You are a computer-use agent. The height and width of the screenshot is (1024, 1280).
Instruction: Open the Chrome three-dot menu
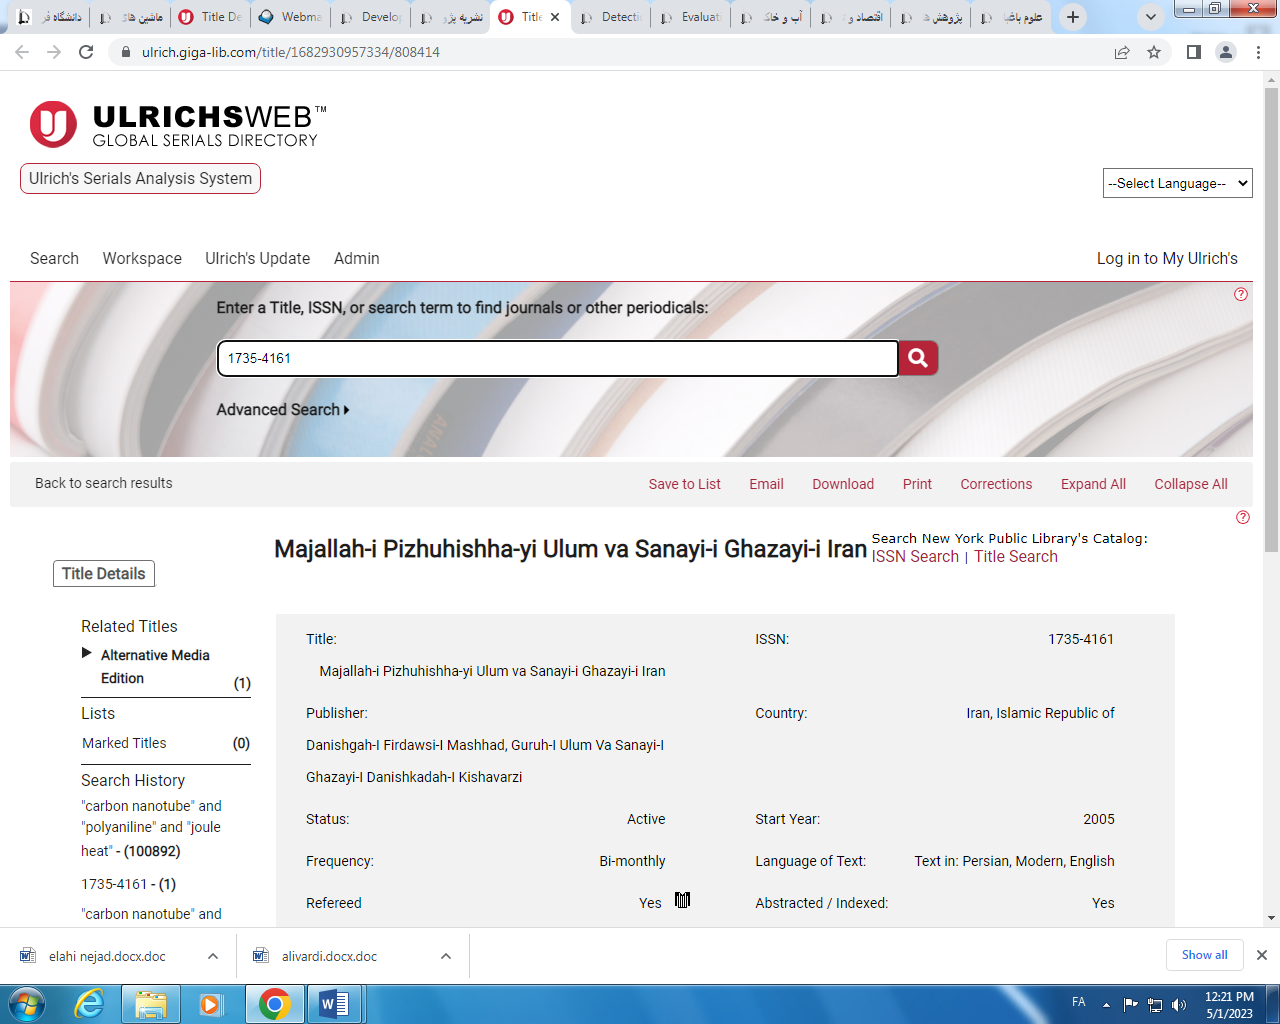coord(1258,52)
